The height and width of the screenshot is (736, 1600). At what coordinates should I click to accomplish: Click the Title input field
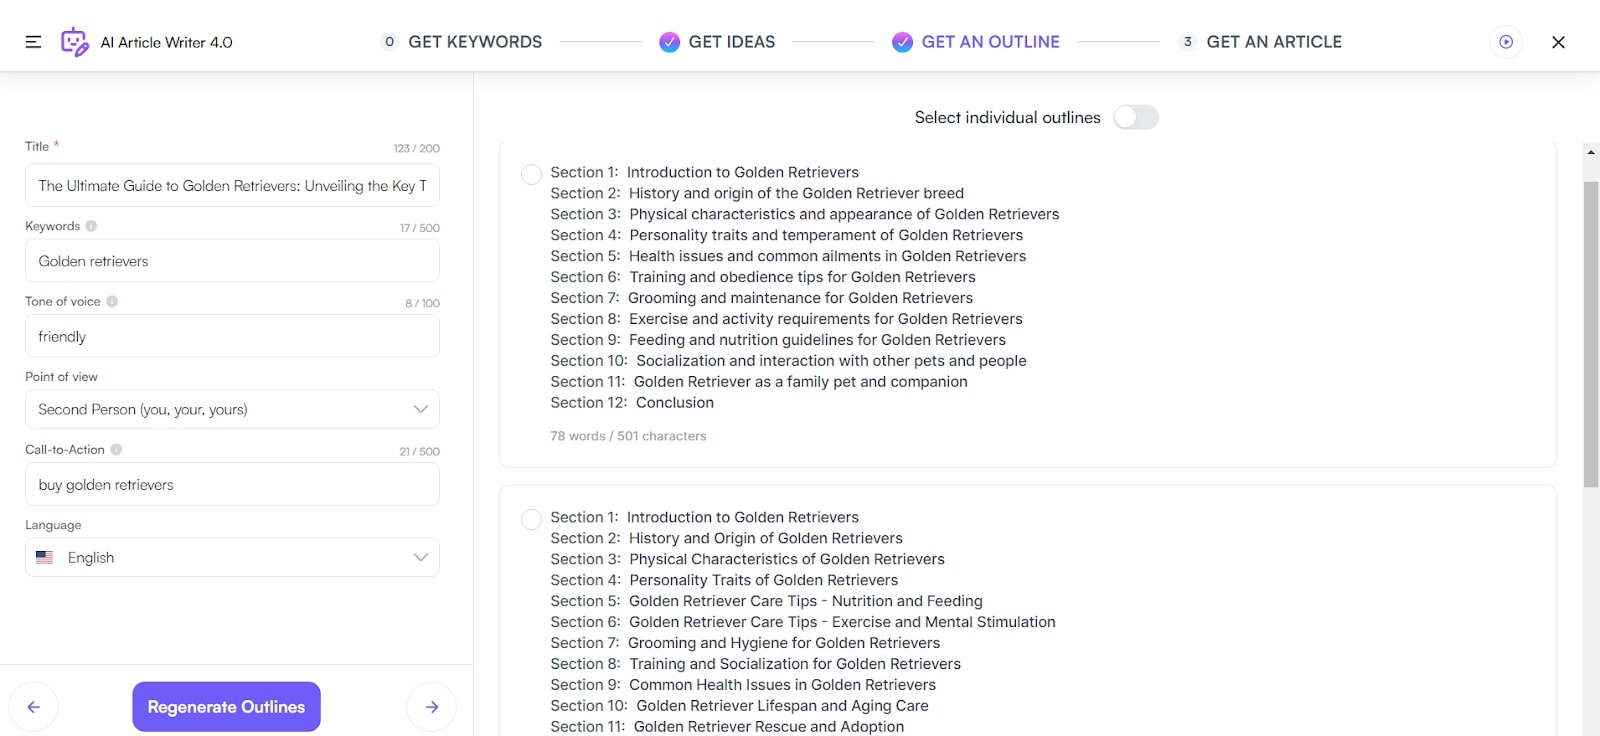click(x=232, y=186)
